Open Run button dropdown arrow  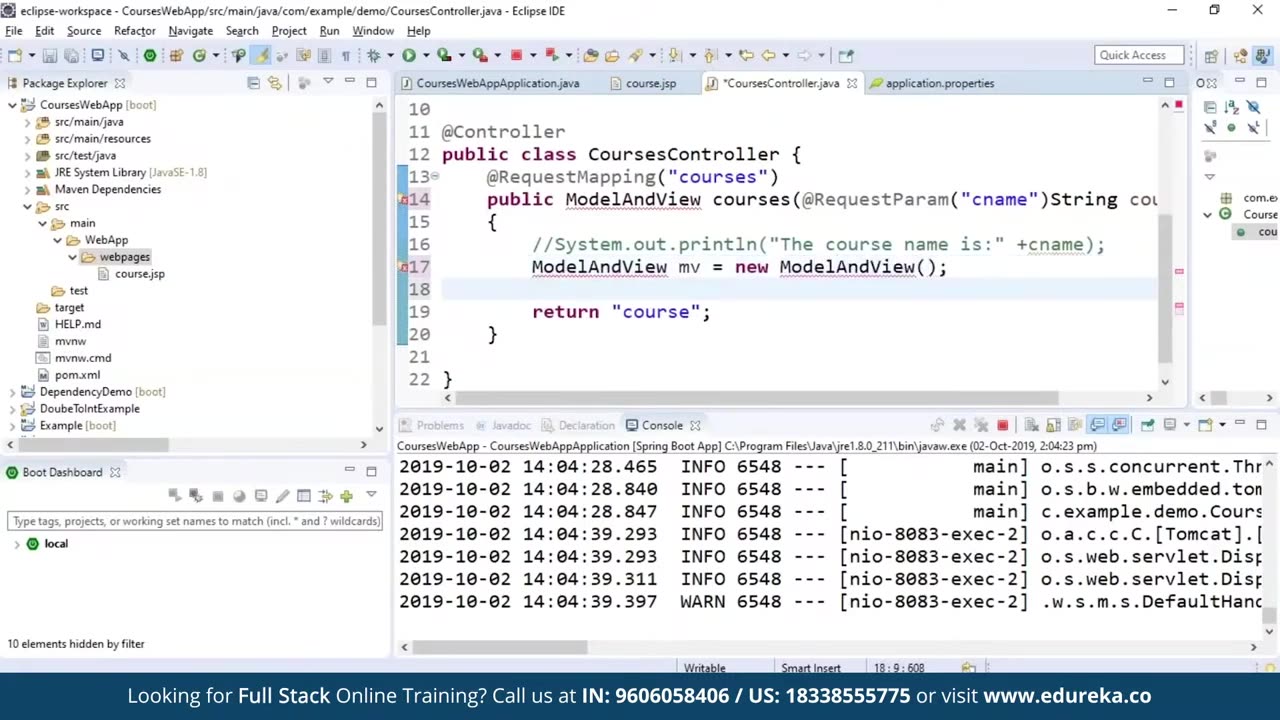point(426,55)
